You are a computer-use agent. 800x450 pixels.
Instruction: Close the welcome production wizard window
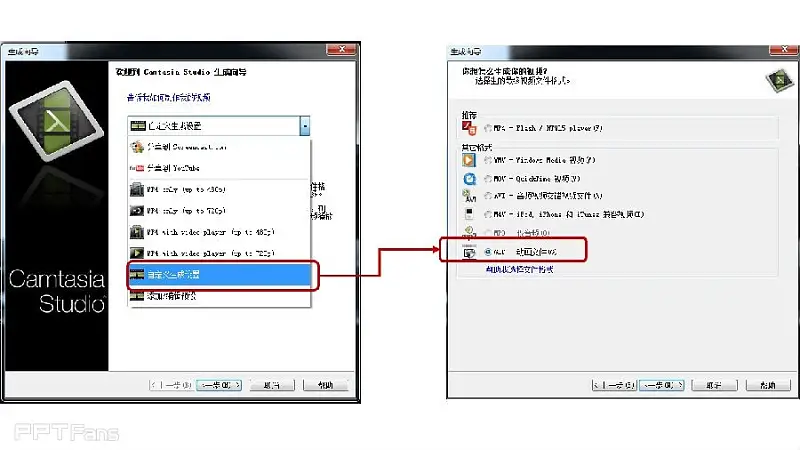341,49
